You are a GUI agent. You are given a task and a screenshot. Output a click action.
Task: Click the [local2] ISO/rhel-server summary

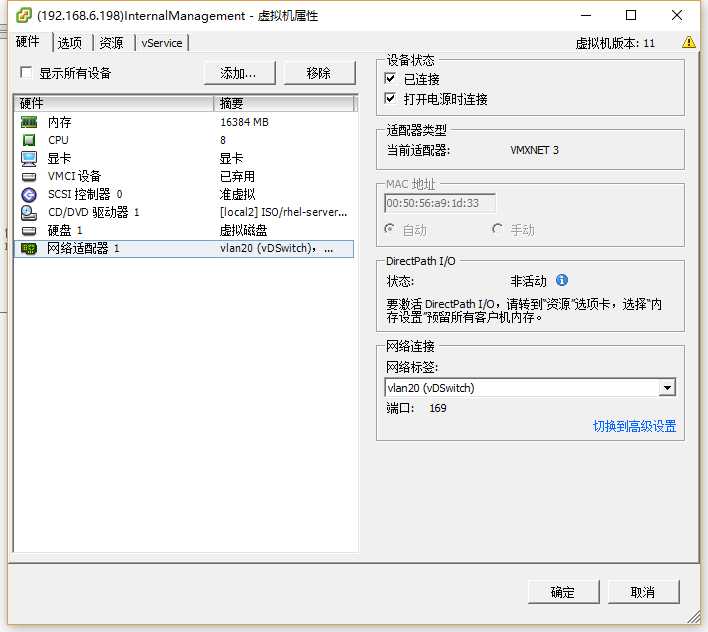[x=284, y=212]
